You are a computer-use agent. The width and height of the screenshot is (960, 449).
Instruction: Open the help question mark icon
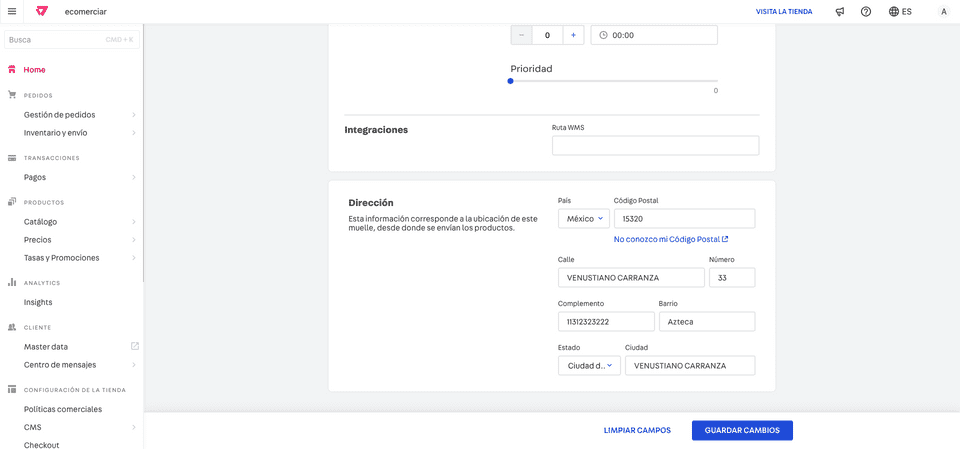coord(866,11)
